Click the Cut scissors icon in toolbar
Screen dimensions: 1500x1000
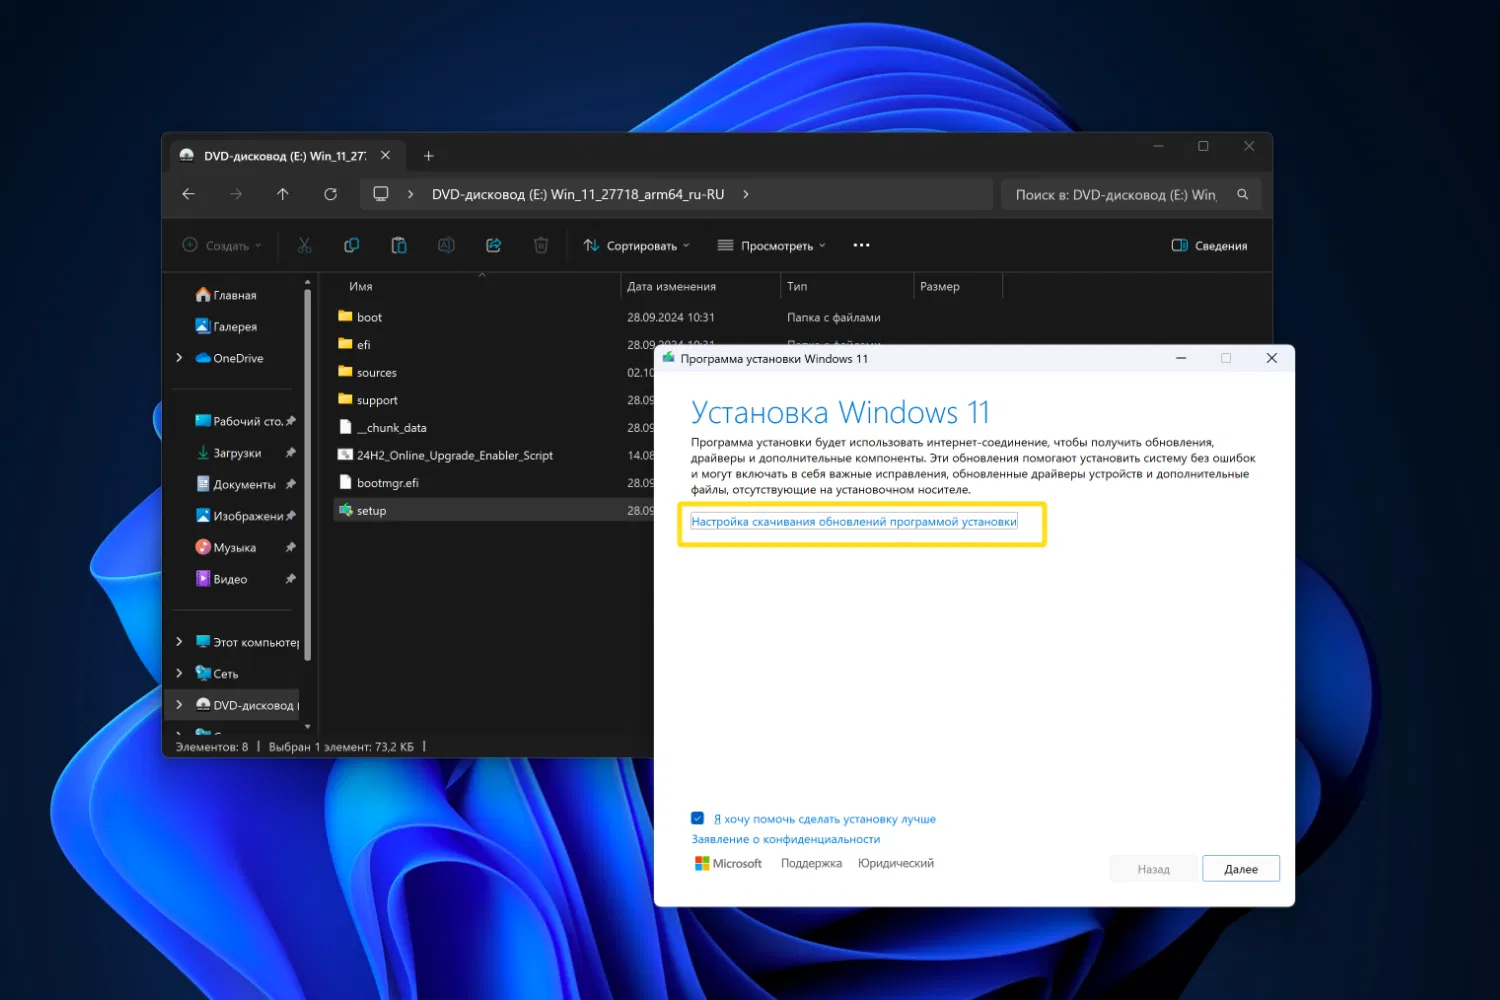click(304, 246)
